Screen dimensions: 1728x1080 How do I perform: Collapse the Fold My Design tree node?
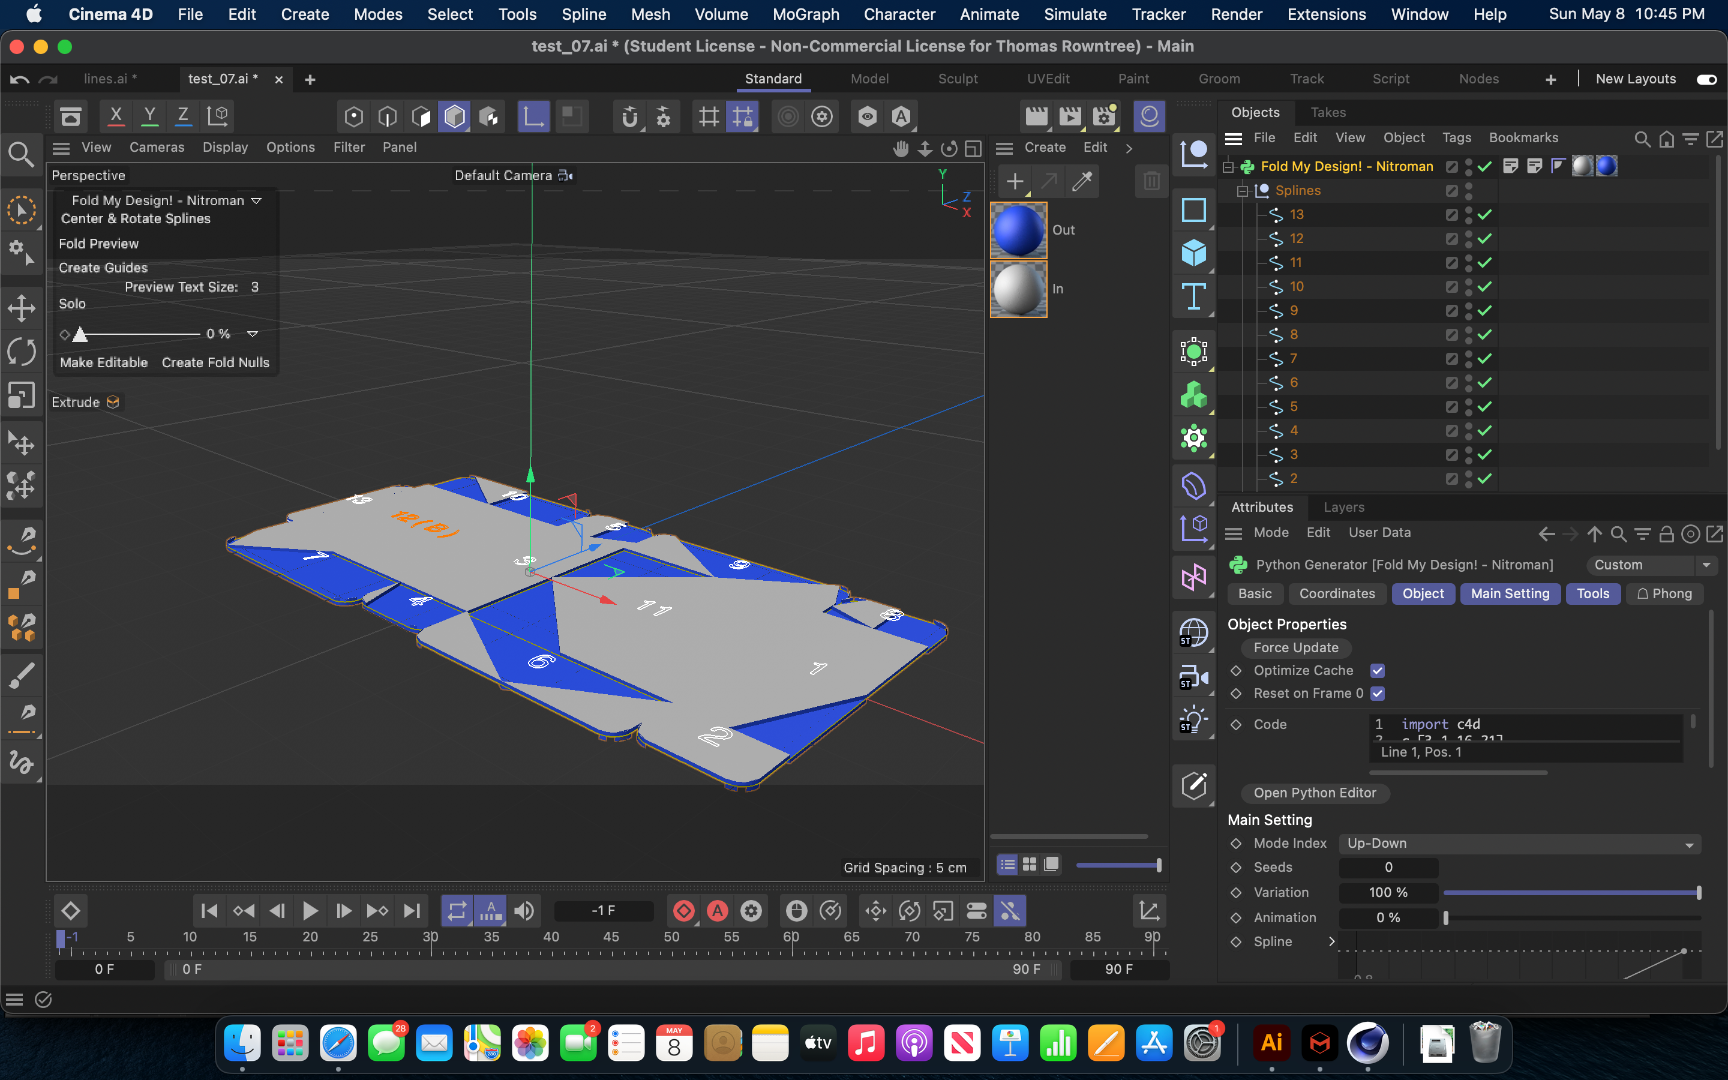1228,167
